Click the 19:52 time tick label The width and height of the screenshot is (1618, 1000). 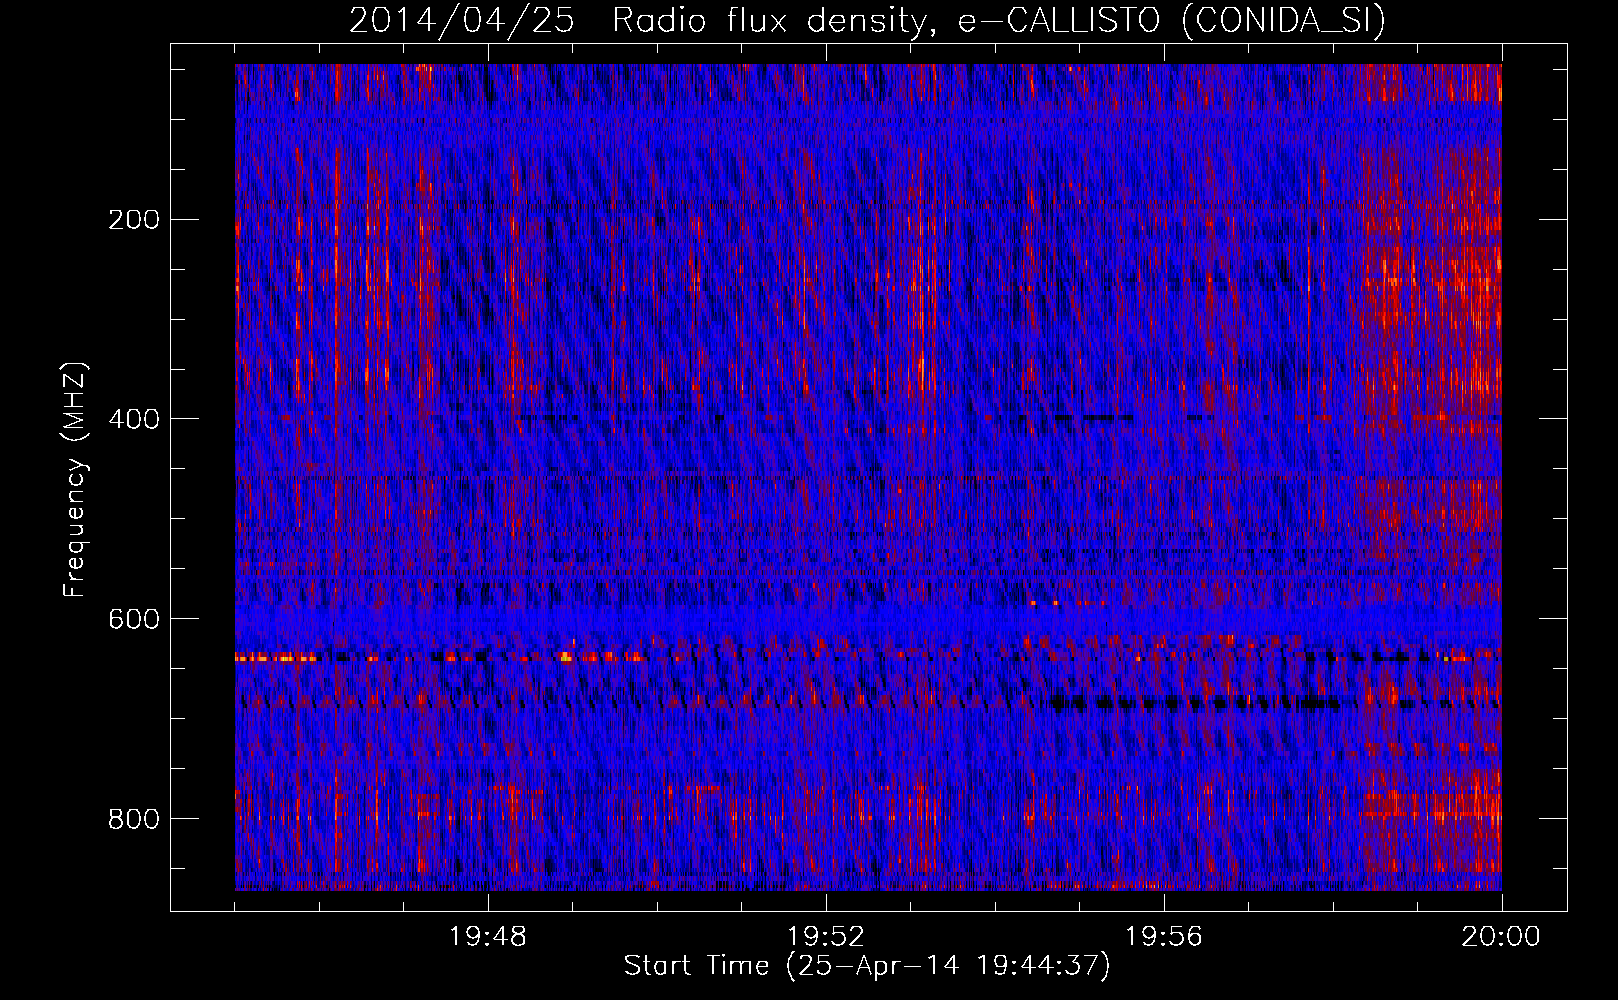point(826,937)
